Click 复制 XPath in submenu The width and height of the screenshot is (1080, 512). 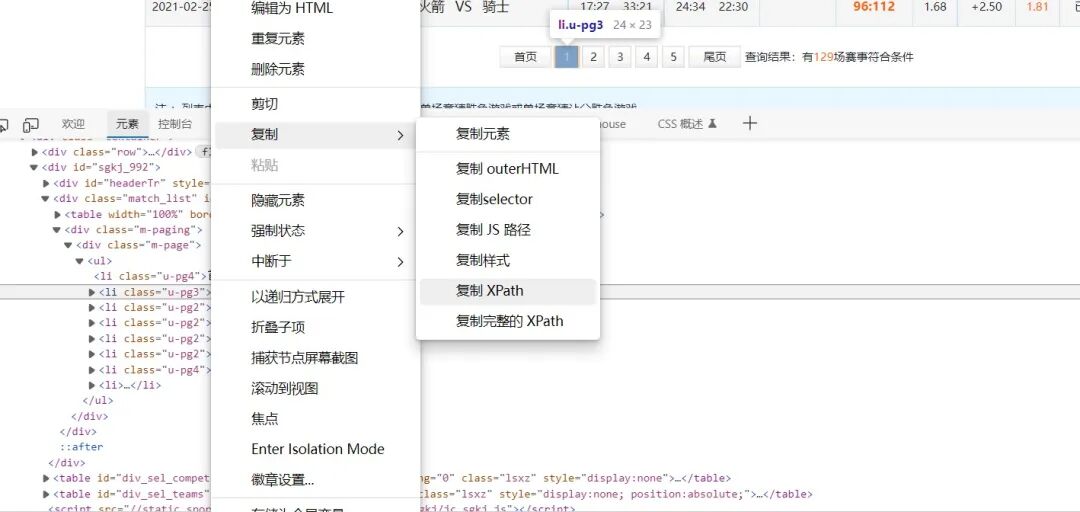(508, 291)
